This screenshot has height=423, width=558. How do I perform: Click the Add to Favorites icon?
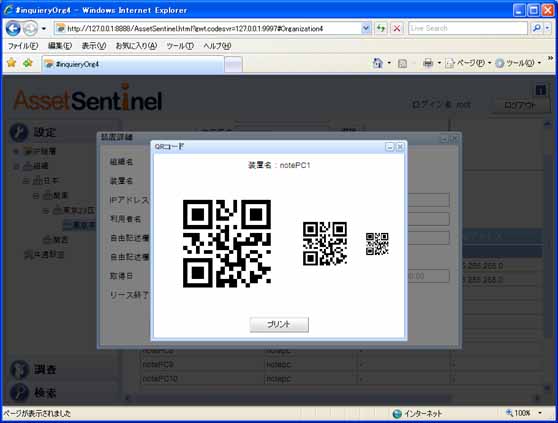pos(27,63)
